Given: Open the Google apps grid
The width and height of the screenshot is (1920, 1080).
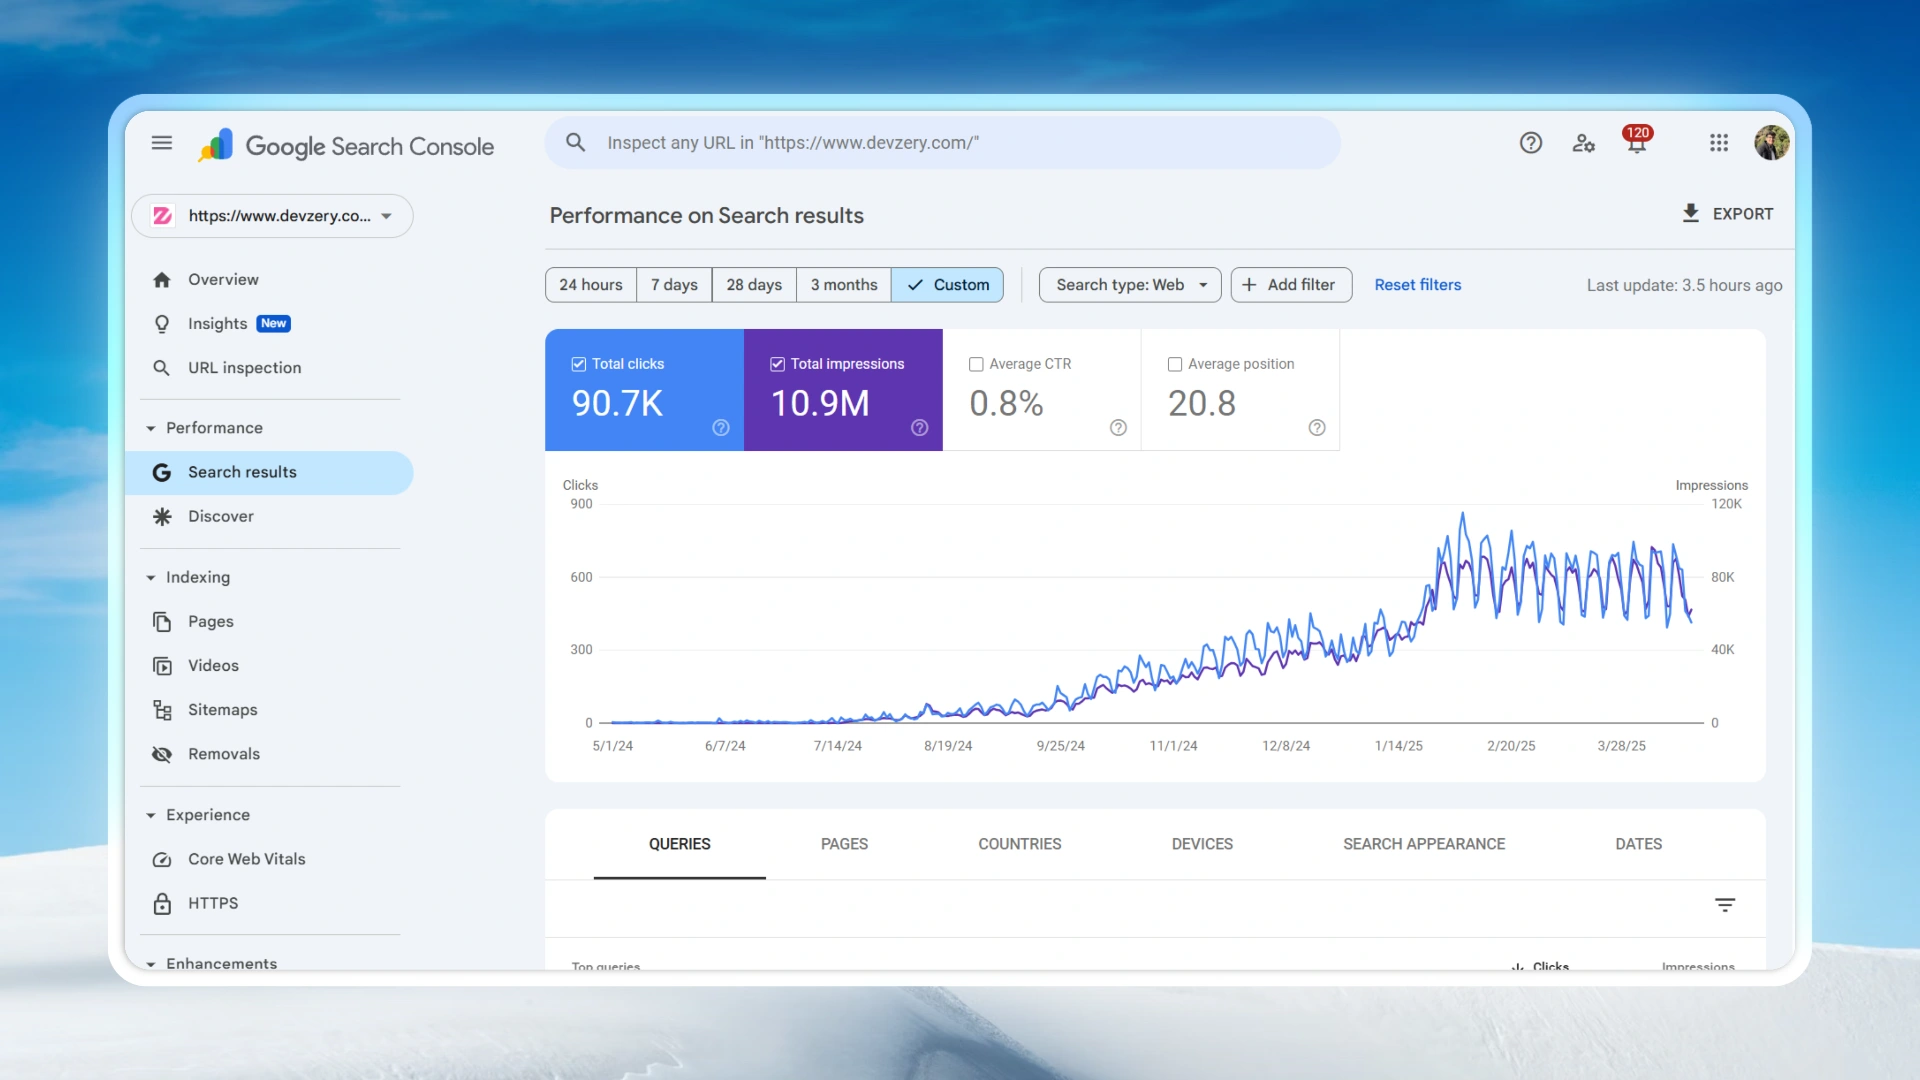Looking at the screenshot, I should (x=1719, y=143).
